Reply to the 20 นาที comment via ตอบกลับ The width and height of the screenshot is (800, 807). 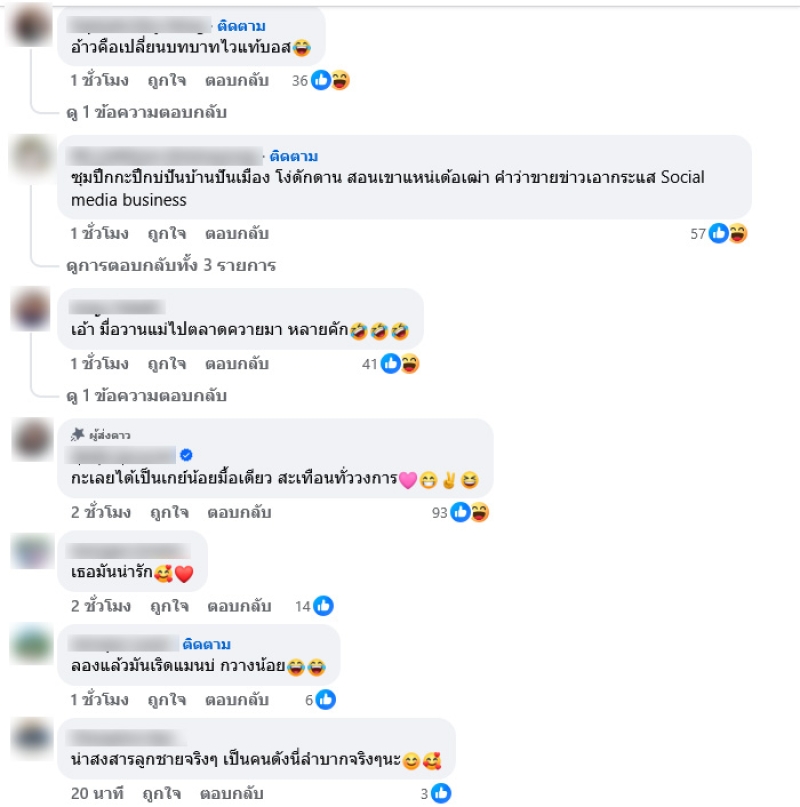(232, 793)
